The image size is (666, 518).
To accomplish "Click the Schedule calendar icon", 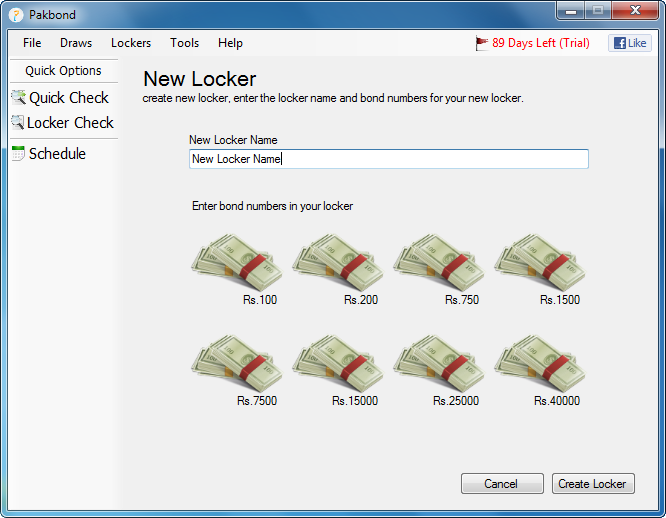I will pyautogui.click(x=18, y=153).
